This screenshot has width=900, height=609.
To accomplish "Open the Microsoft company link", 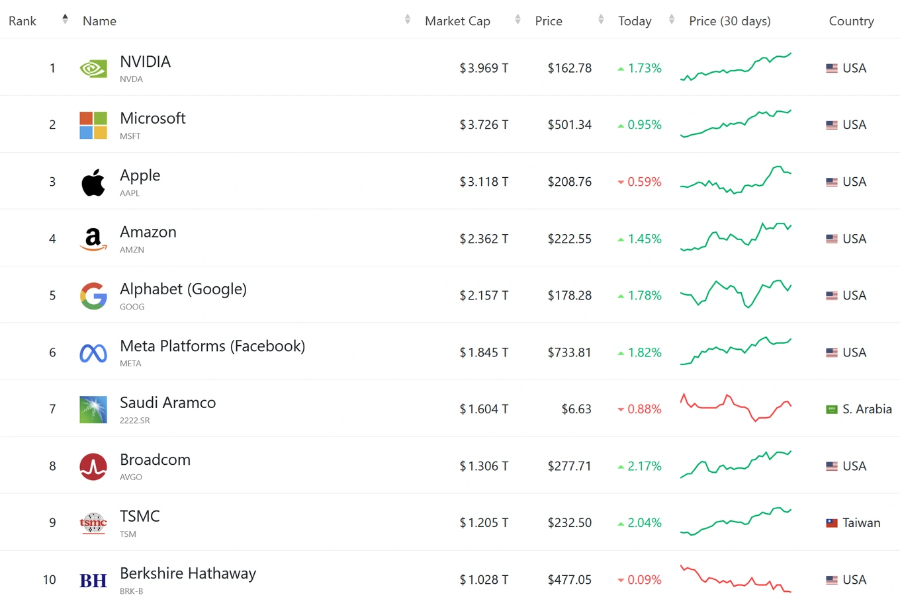I will (153, 118).
